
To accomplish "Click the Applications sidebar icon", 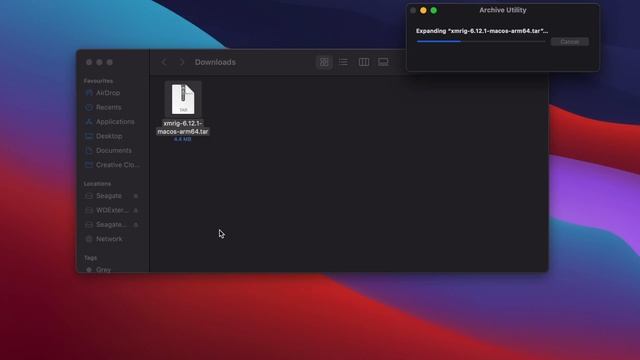I will (89, 122).
